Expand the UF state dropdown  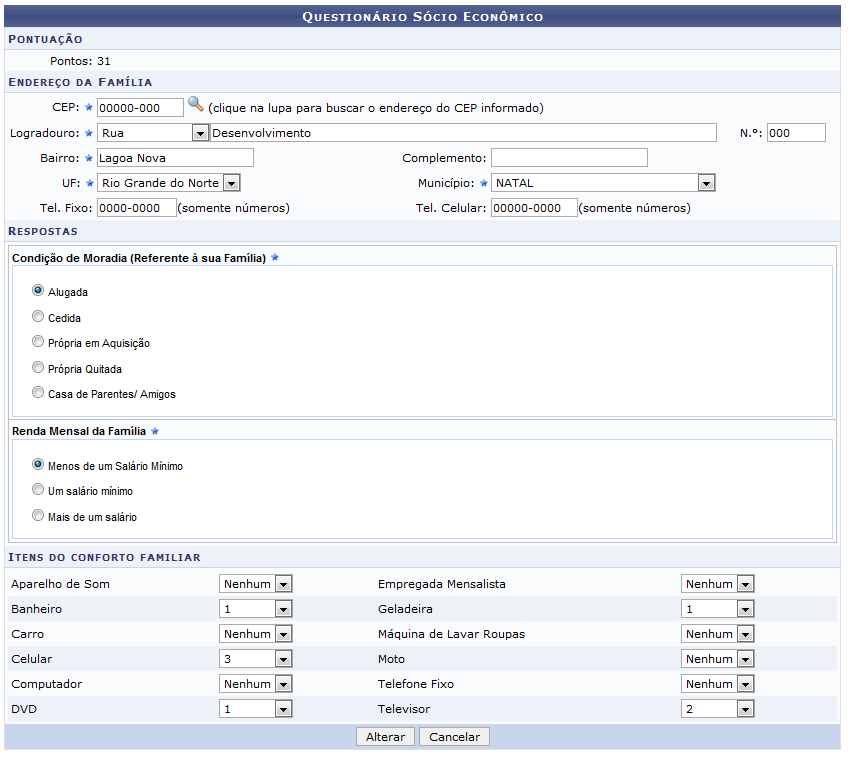[231, 183]
